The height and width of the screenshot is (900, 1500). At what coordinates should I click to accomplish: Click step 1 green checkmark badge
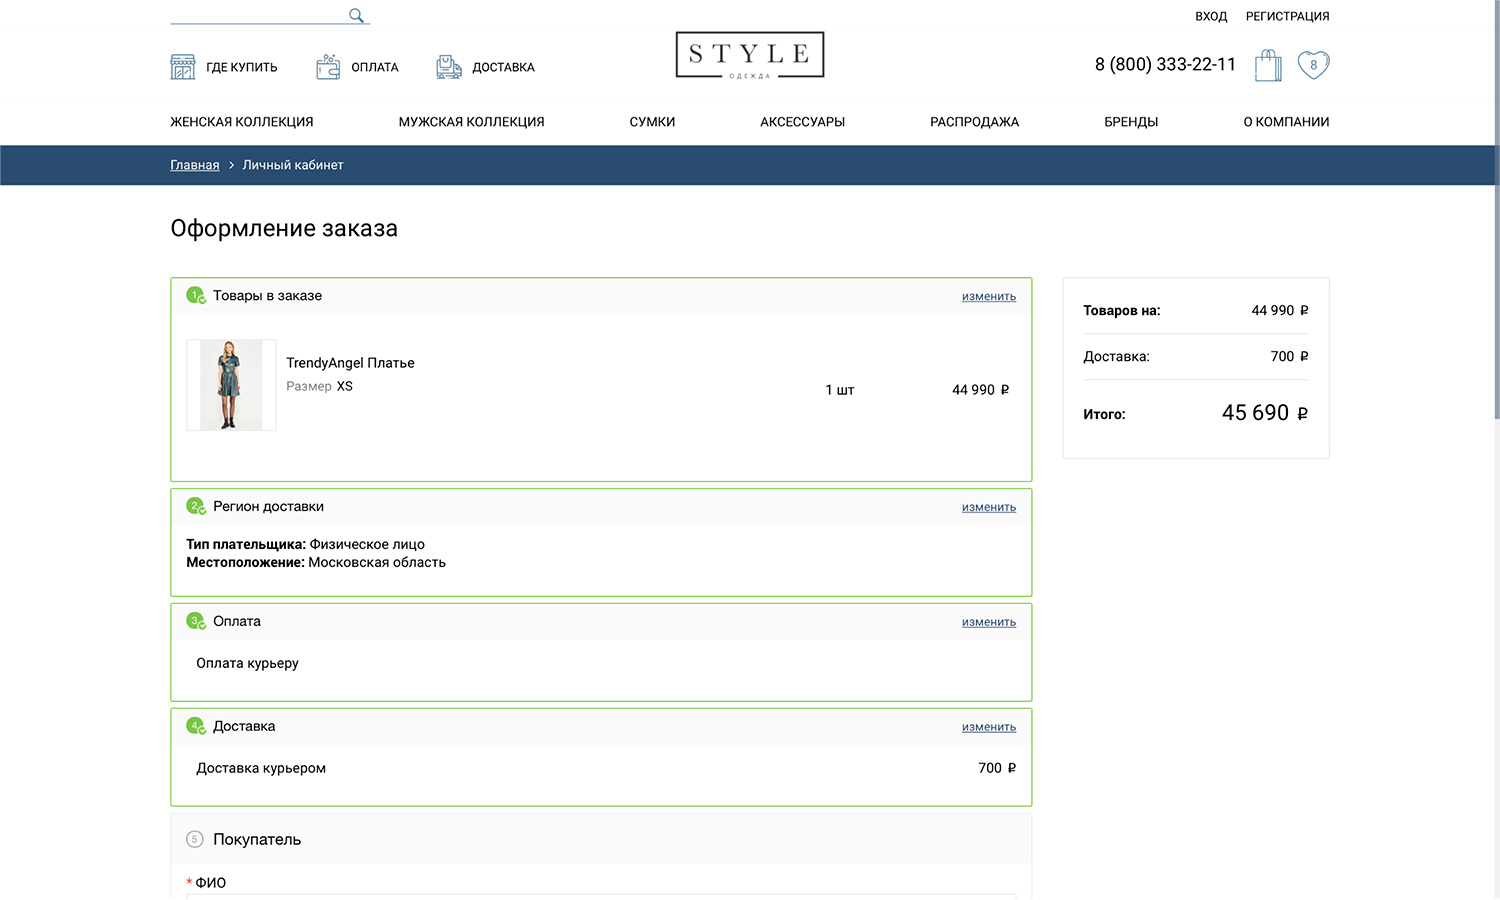pyautogui.click(x=195, y=295)
